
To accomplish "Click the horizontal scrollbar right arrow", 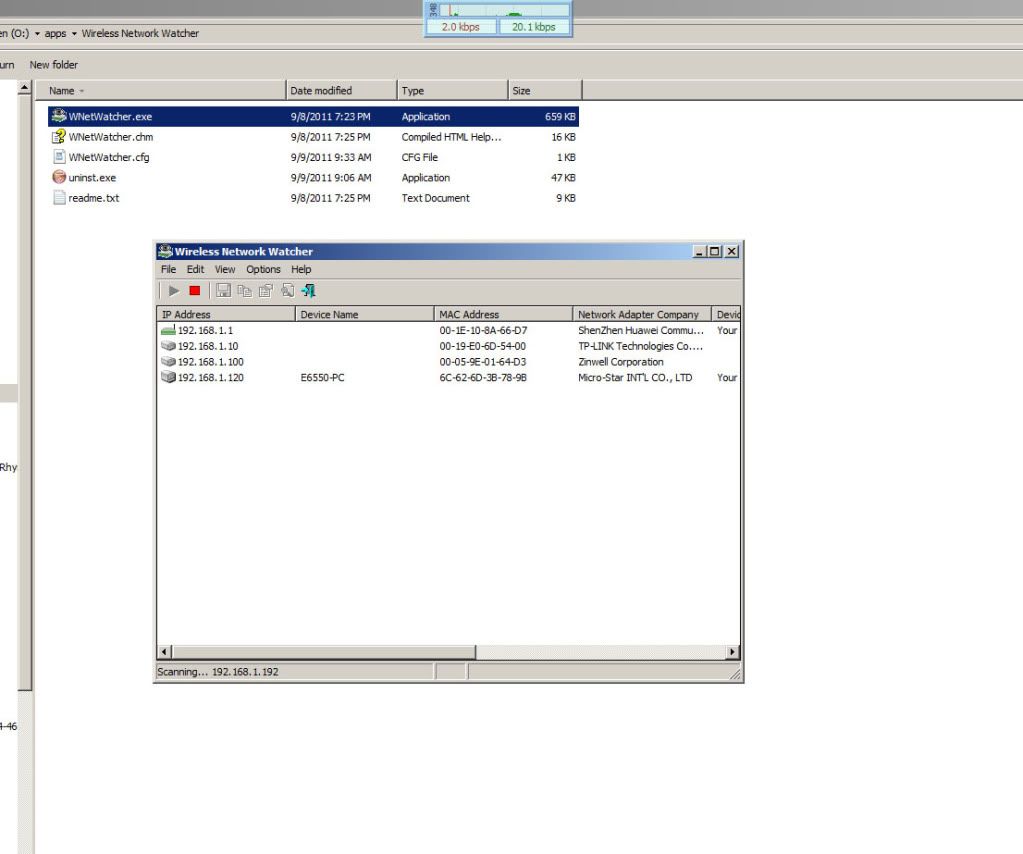I will click(732, 652).
